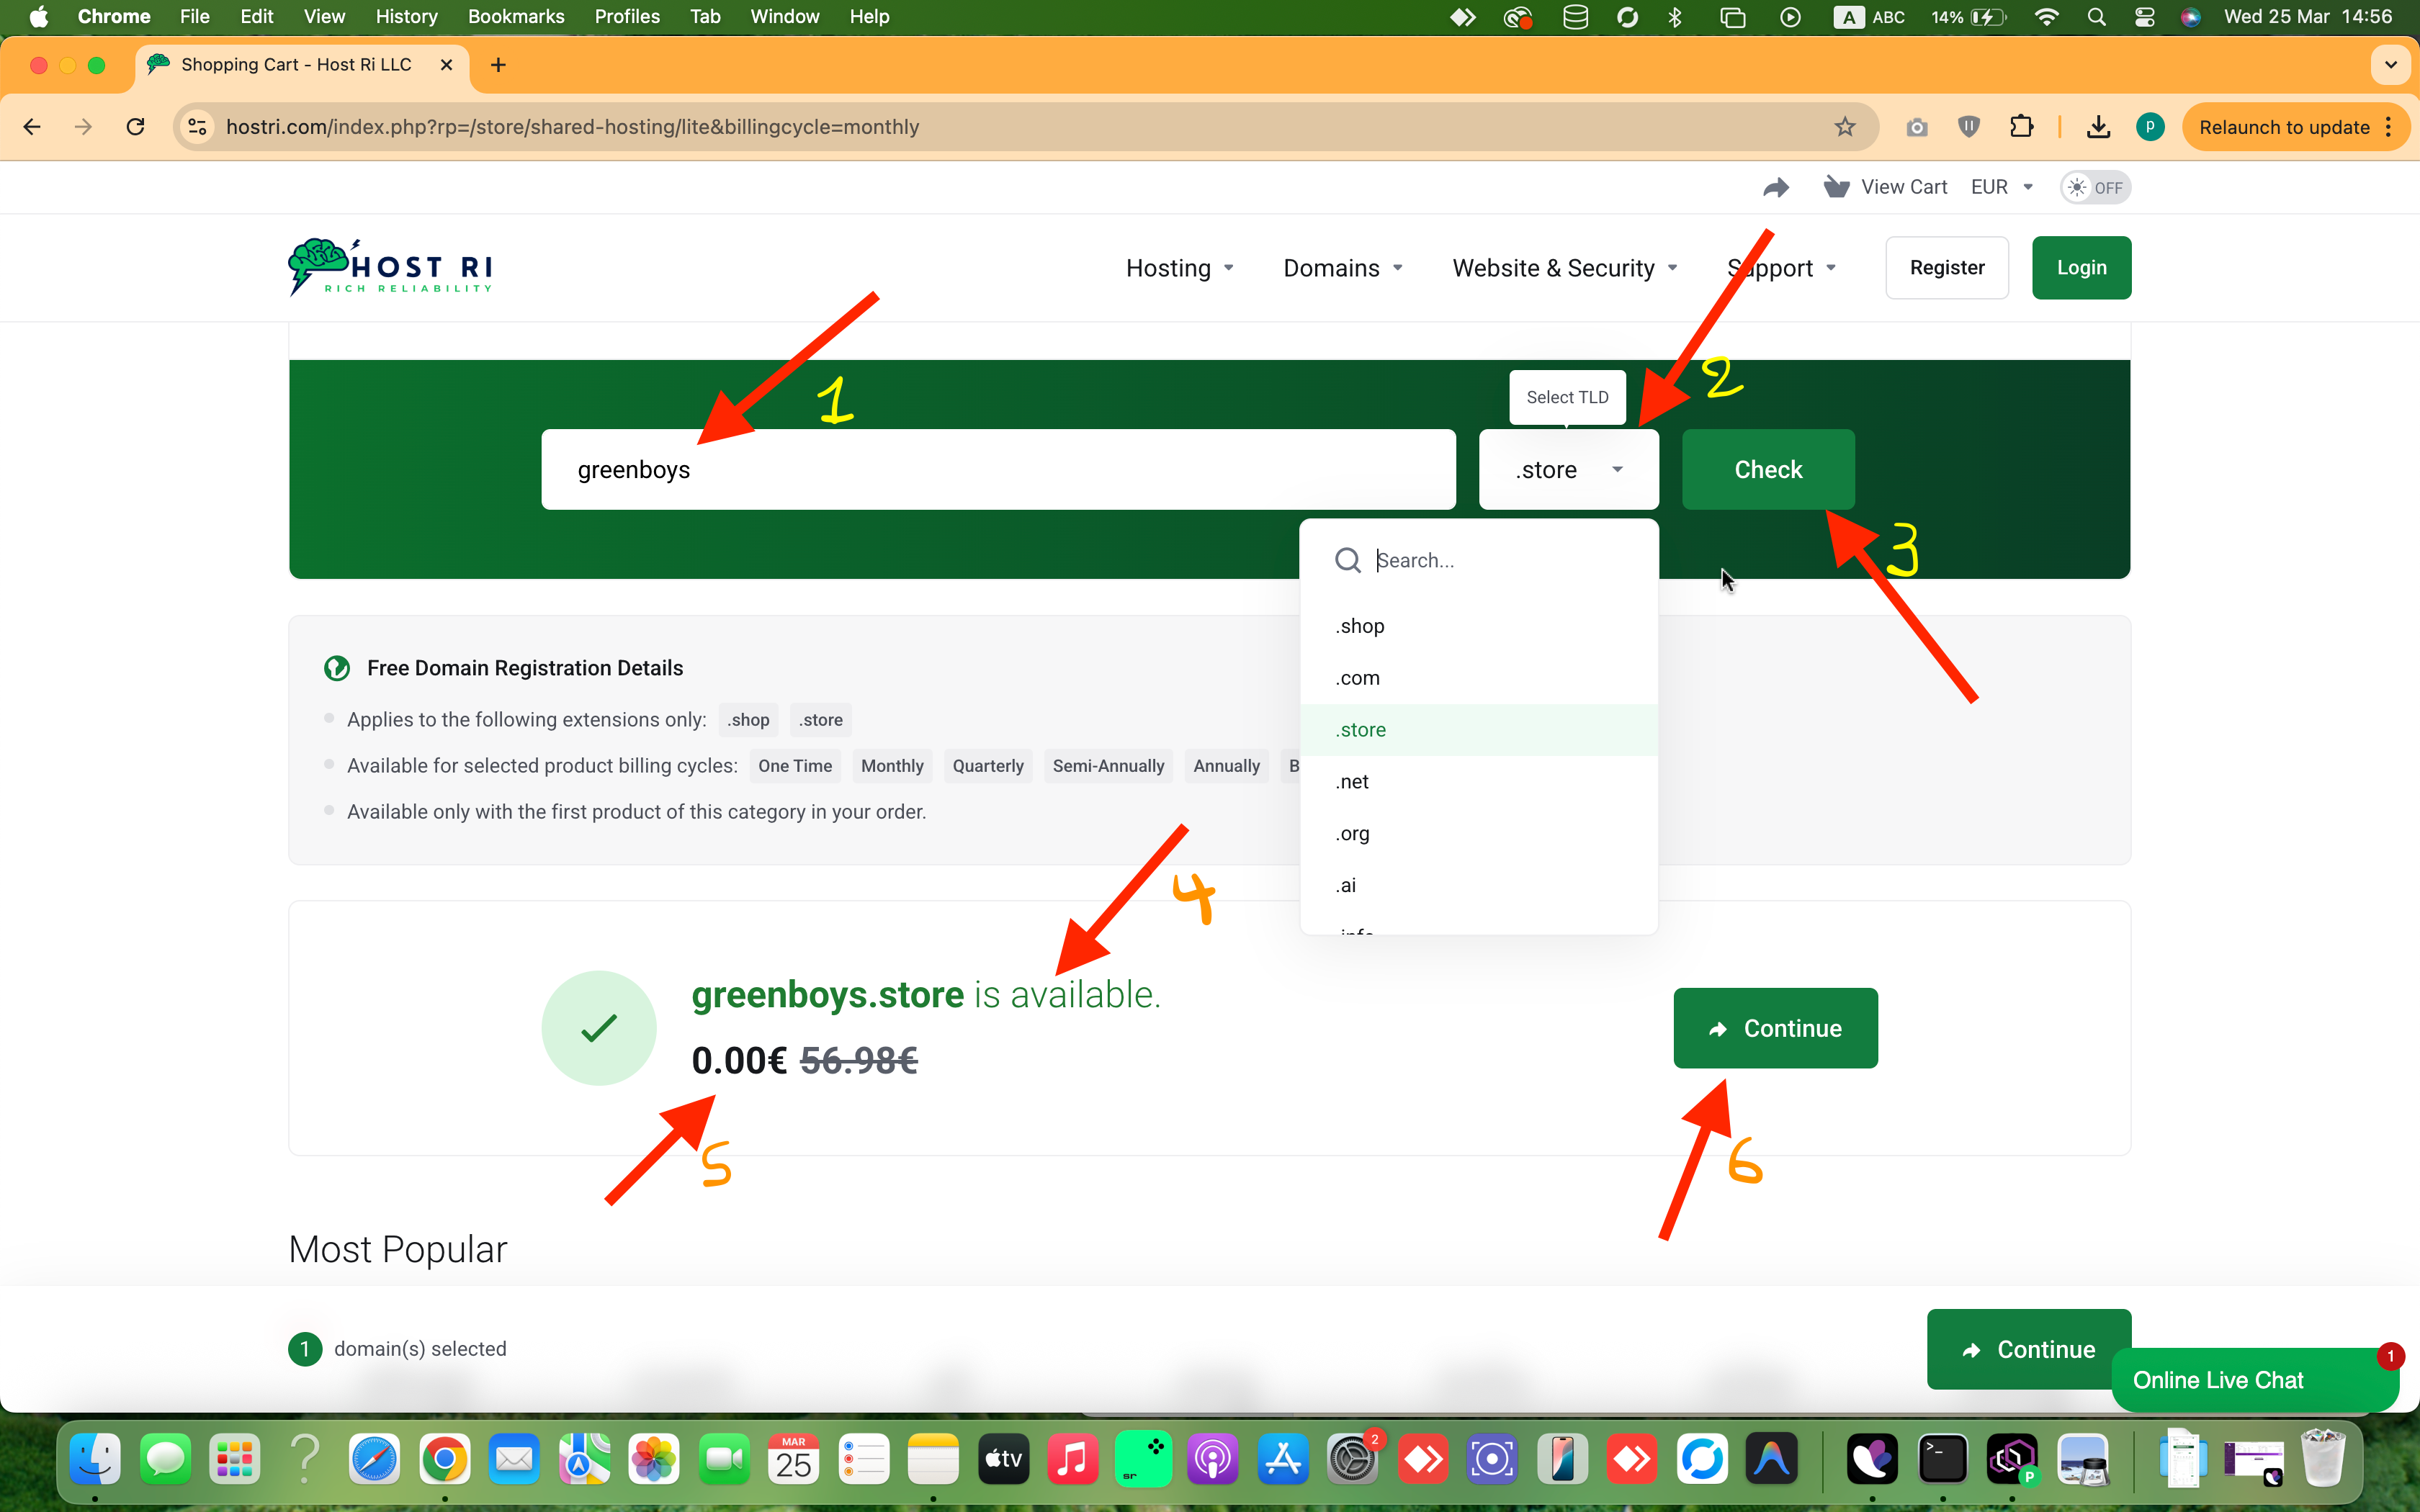Click the TLD Search field
2420x1512 pixels.
pos(1500,560)
